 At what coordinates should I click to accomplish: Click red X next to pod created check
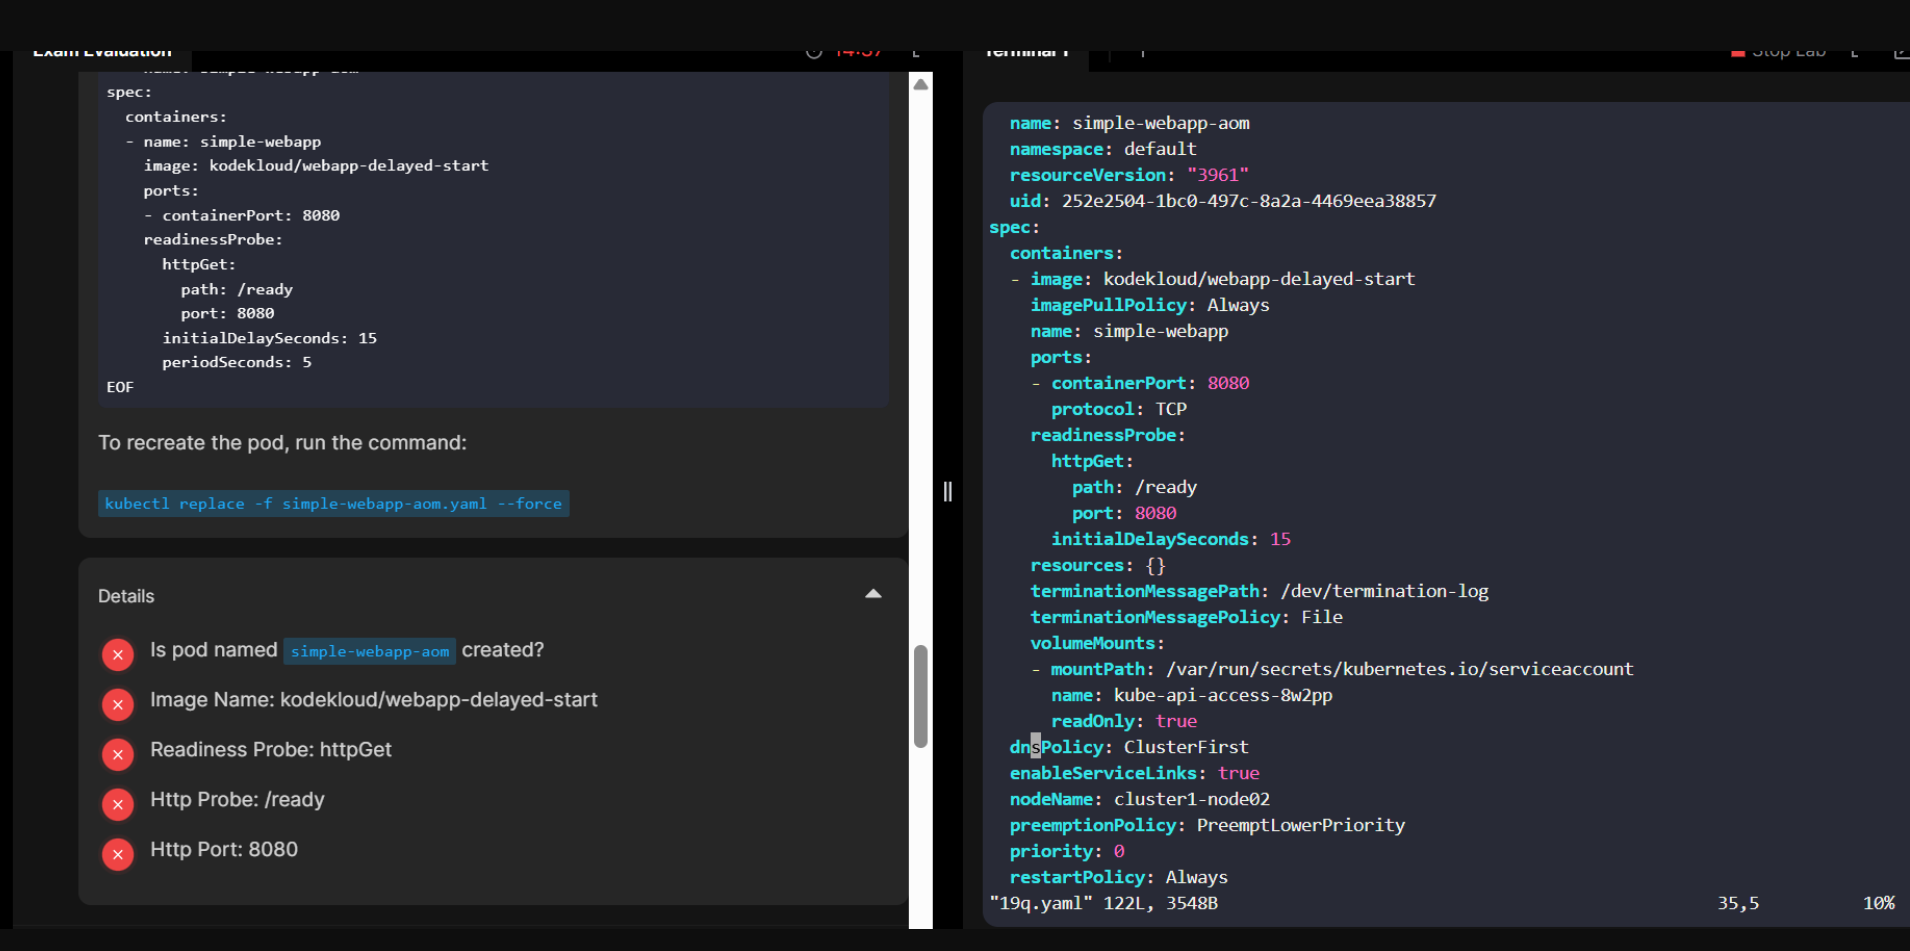coord(118,655)
